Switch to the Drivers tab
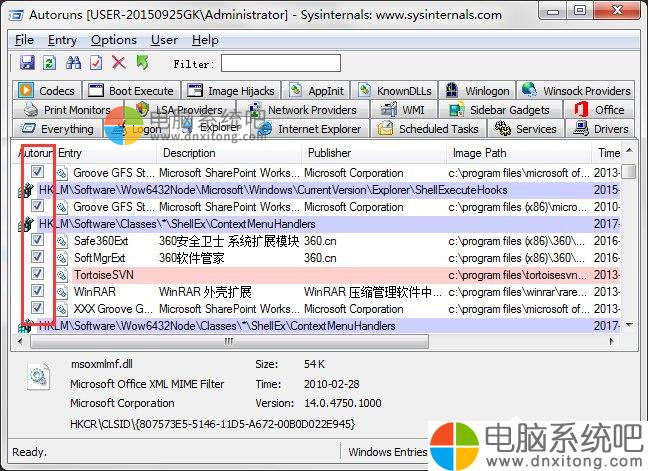The height and width of the screenshot is (471, 648). coord(600,128)
